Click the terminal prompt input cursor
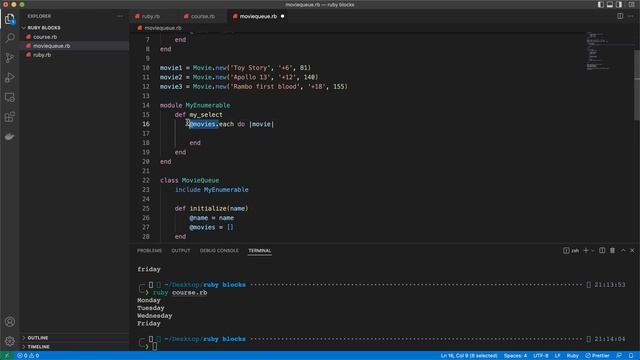The height and width of the screenshot is (360, 640). click(155, 347)
